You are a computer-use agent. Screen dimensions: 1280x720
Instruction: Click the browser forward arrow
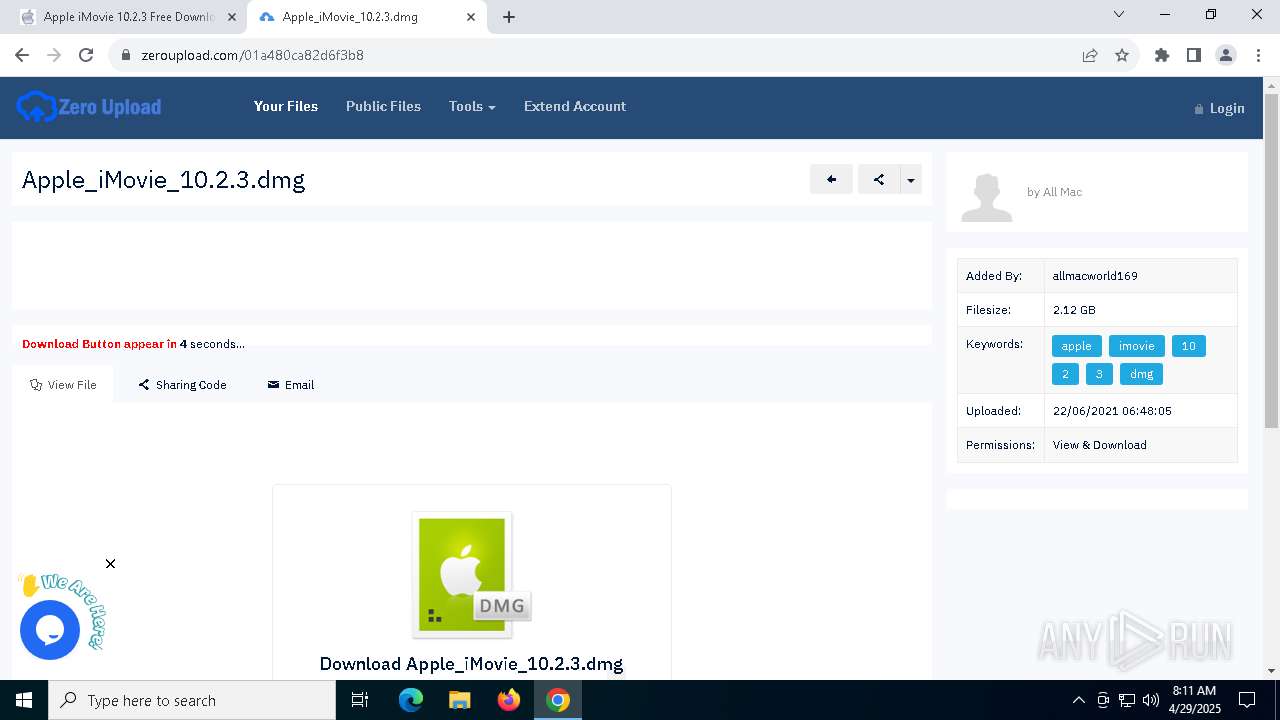[x=54, y=55]
